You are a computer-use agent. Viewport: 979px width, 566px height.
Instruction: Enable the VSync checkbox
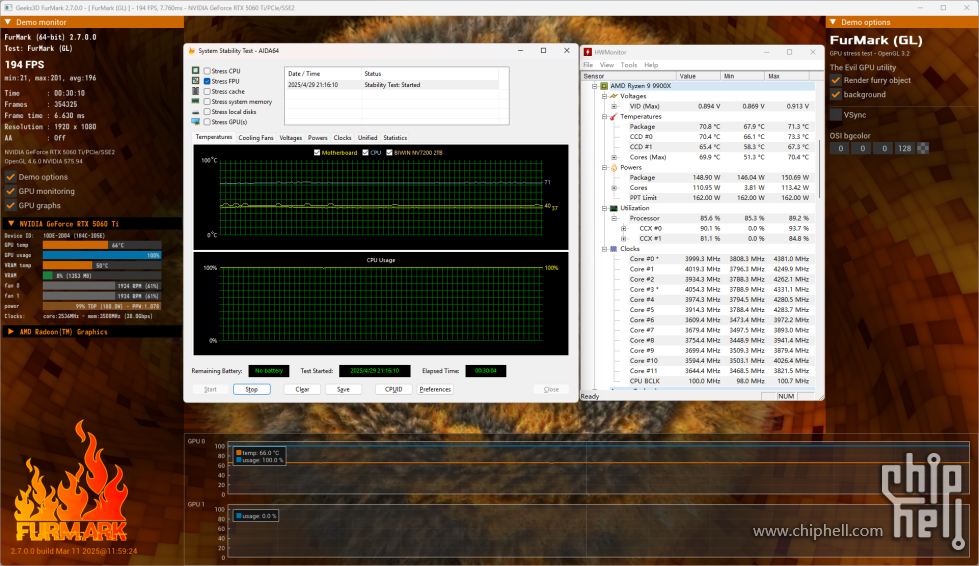point(836,115)
